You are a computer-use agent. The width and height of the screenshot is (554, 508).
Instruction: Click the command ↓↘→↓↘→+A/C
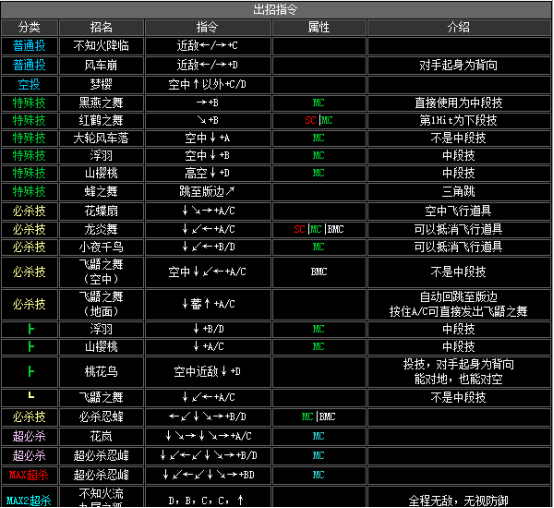click(208, 437)
